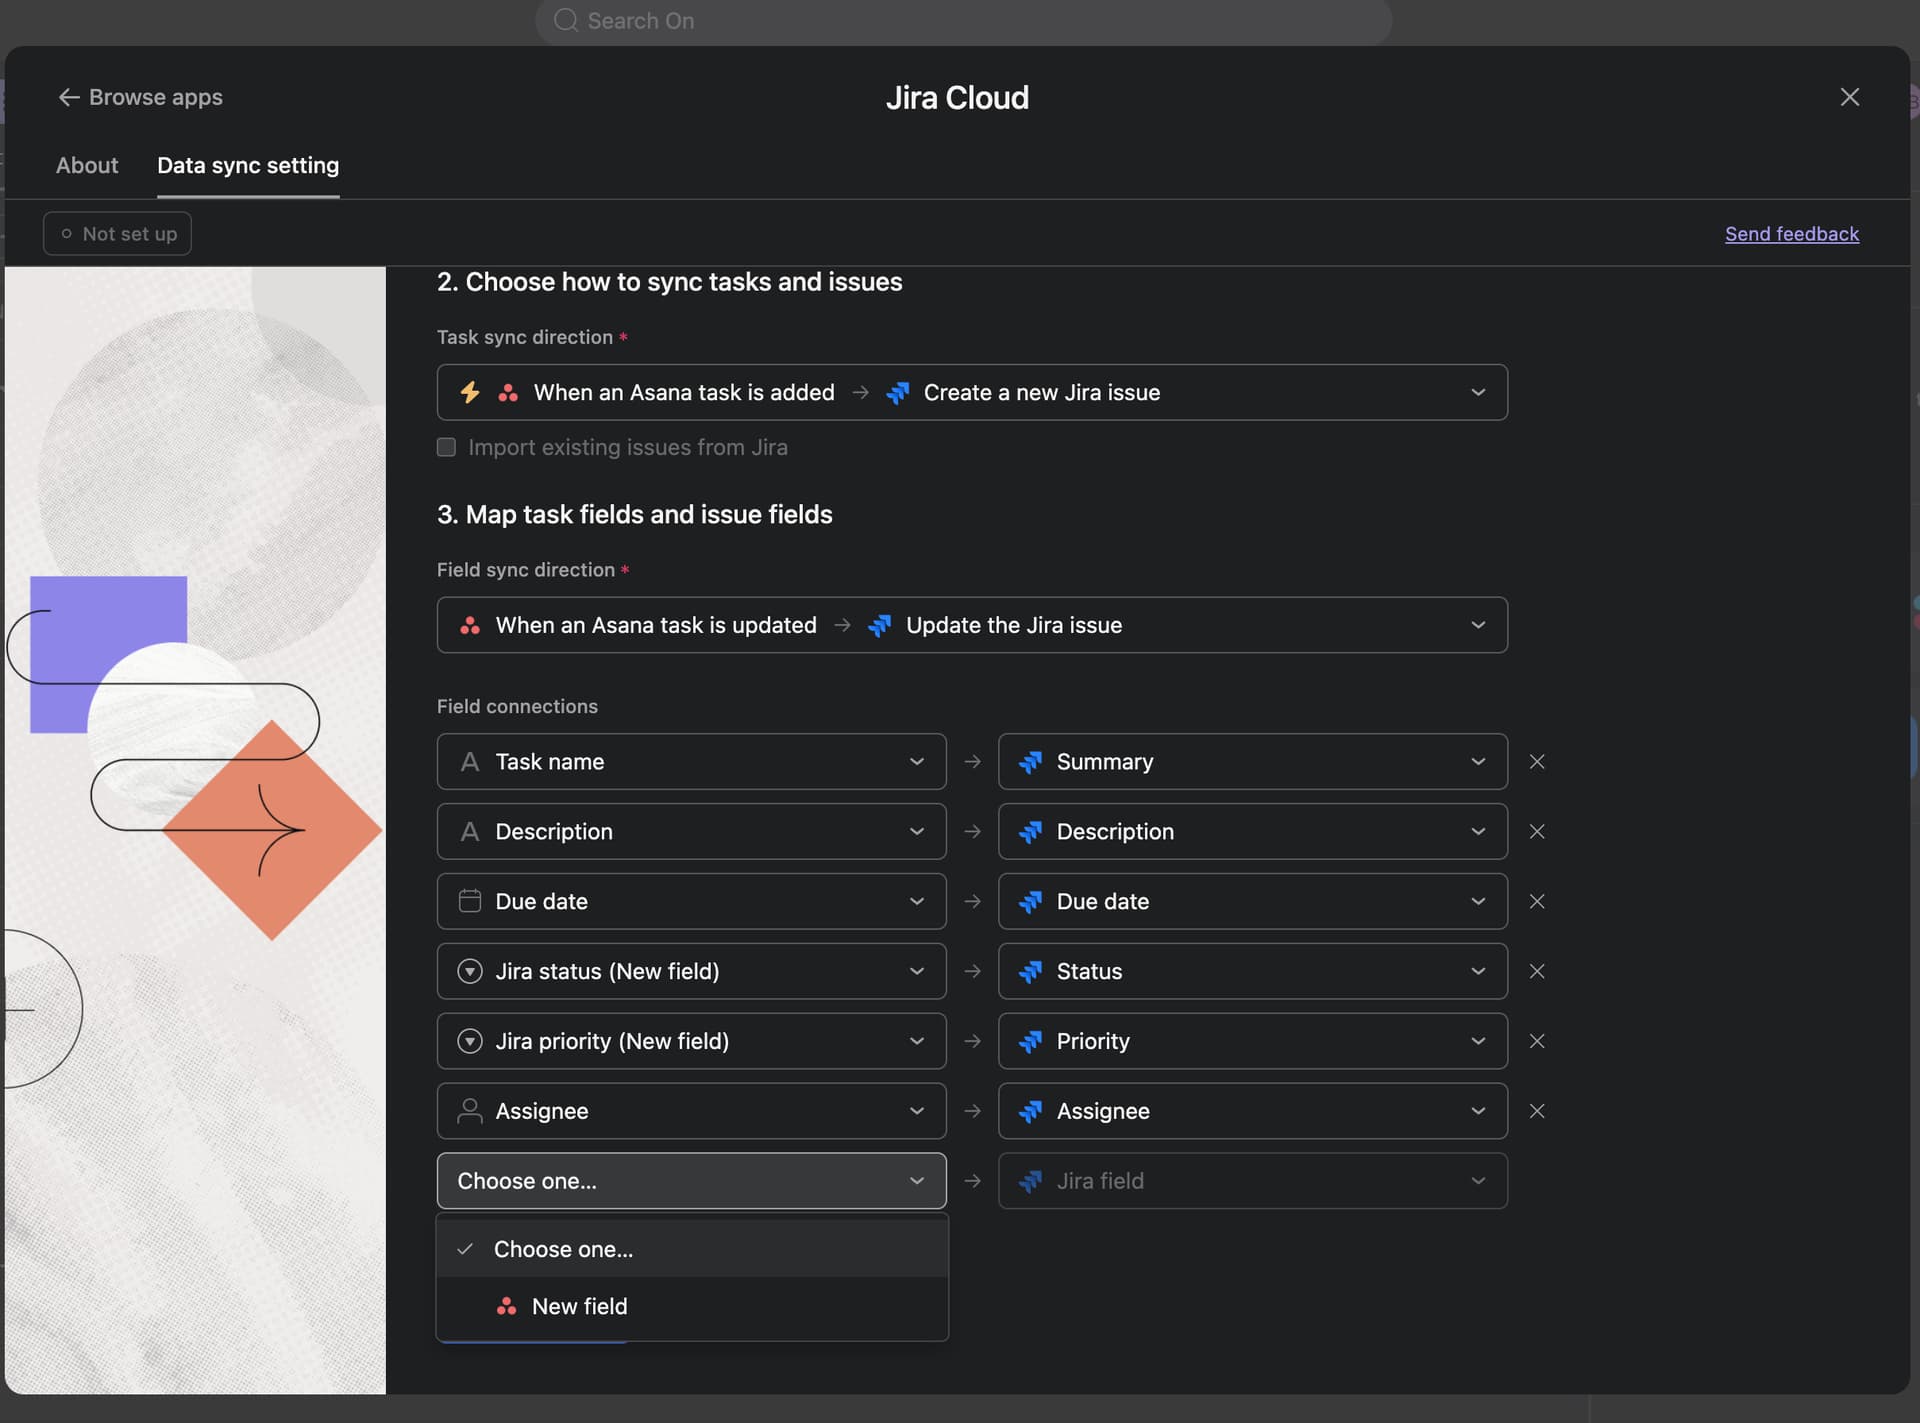
Task: Open the Task sync direction dropdown
Action: (971, 392)
